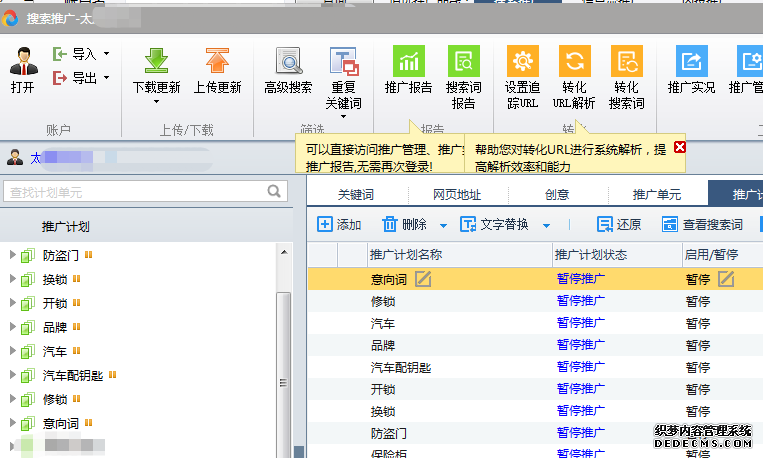The image size is (763, 458).
Task: Close the yellow tooltip with red X
Action: point(680,147)
